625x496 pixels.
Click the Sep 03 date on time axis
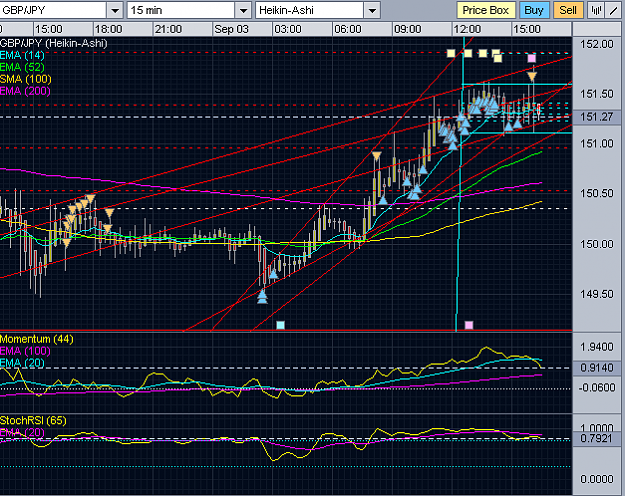coord(231,30)
